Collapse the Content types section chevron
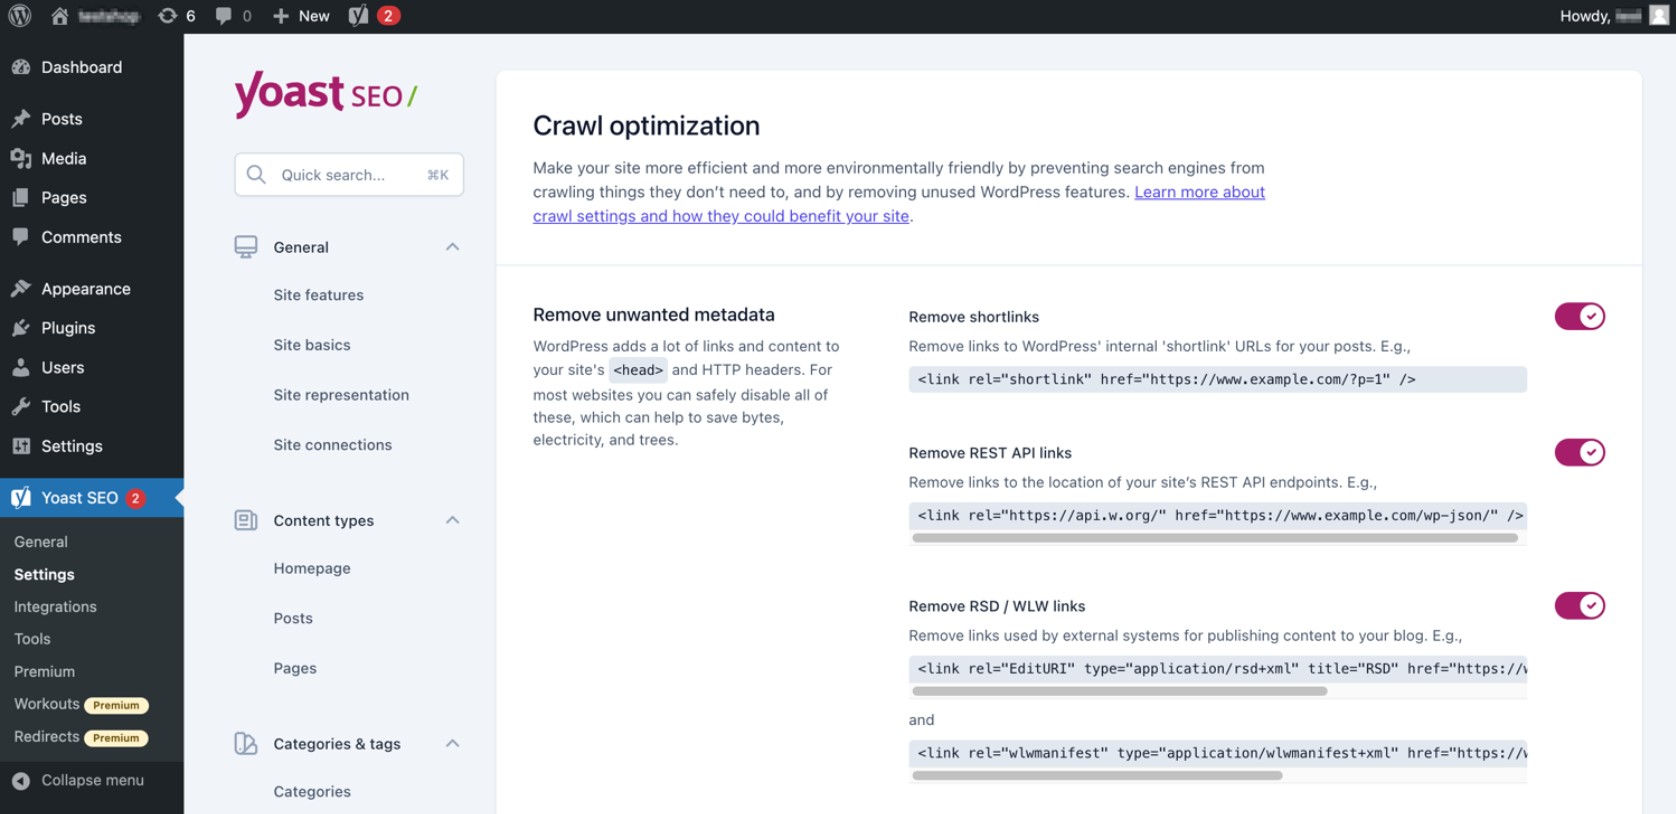Screen dimensions: 1676x814 pos(453,520)
